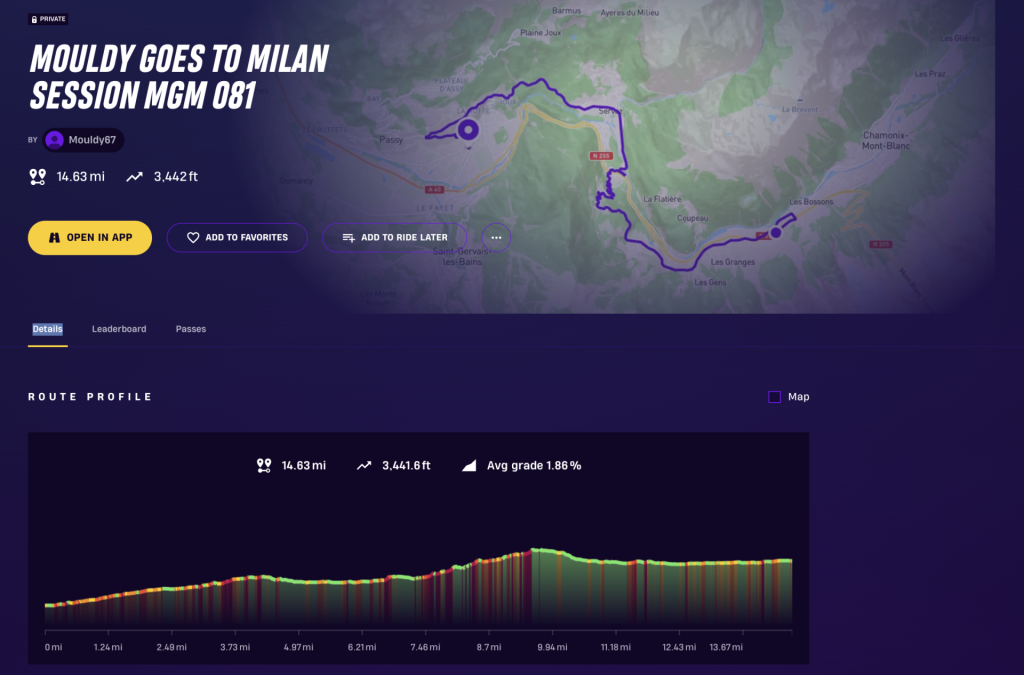Click the 3,441.6 ft value in profile
Image resolution: width=1024 pixels, height=675 pixels.
coord(406,465)
